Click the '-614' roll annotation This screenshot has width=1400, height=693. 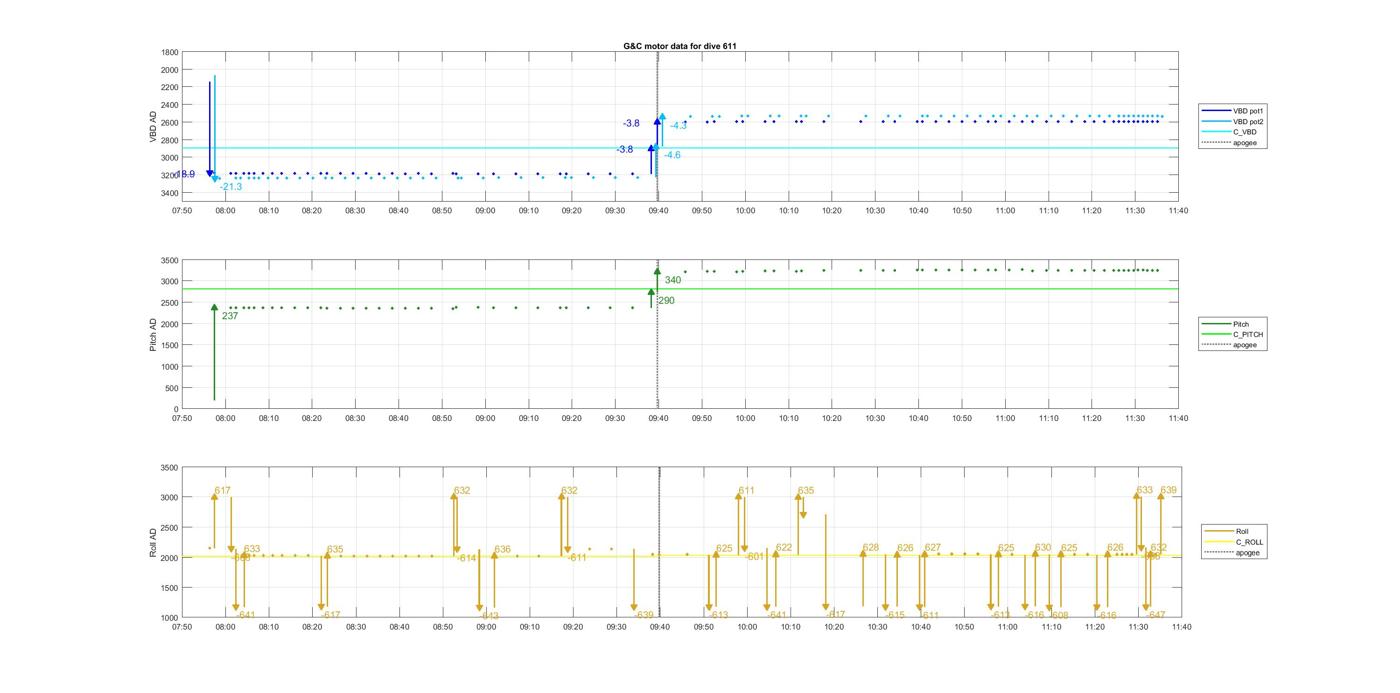tap(466, 559)
